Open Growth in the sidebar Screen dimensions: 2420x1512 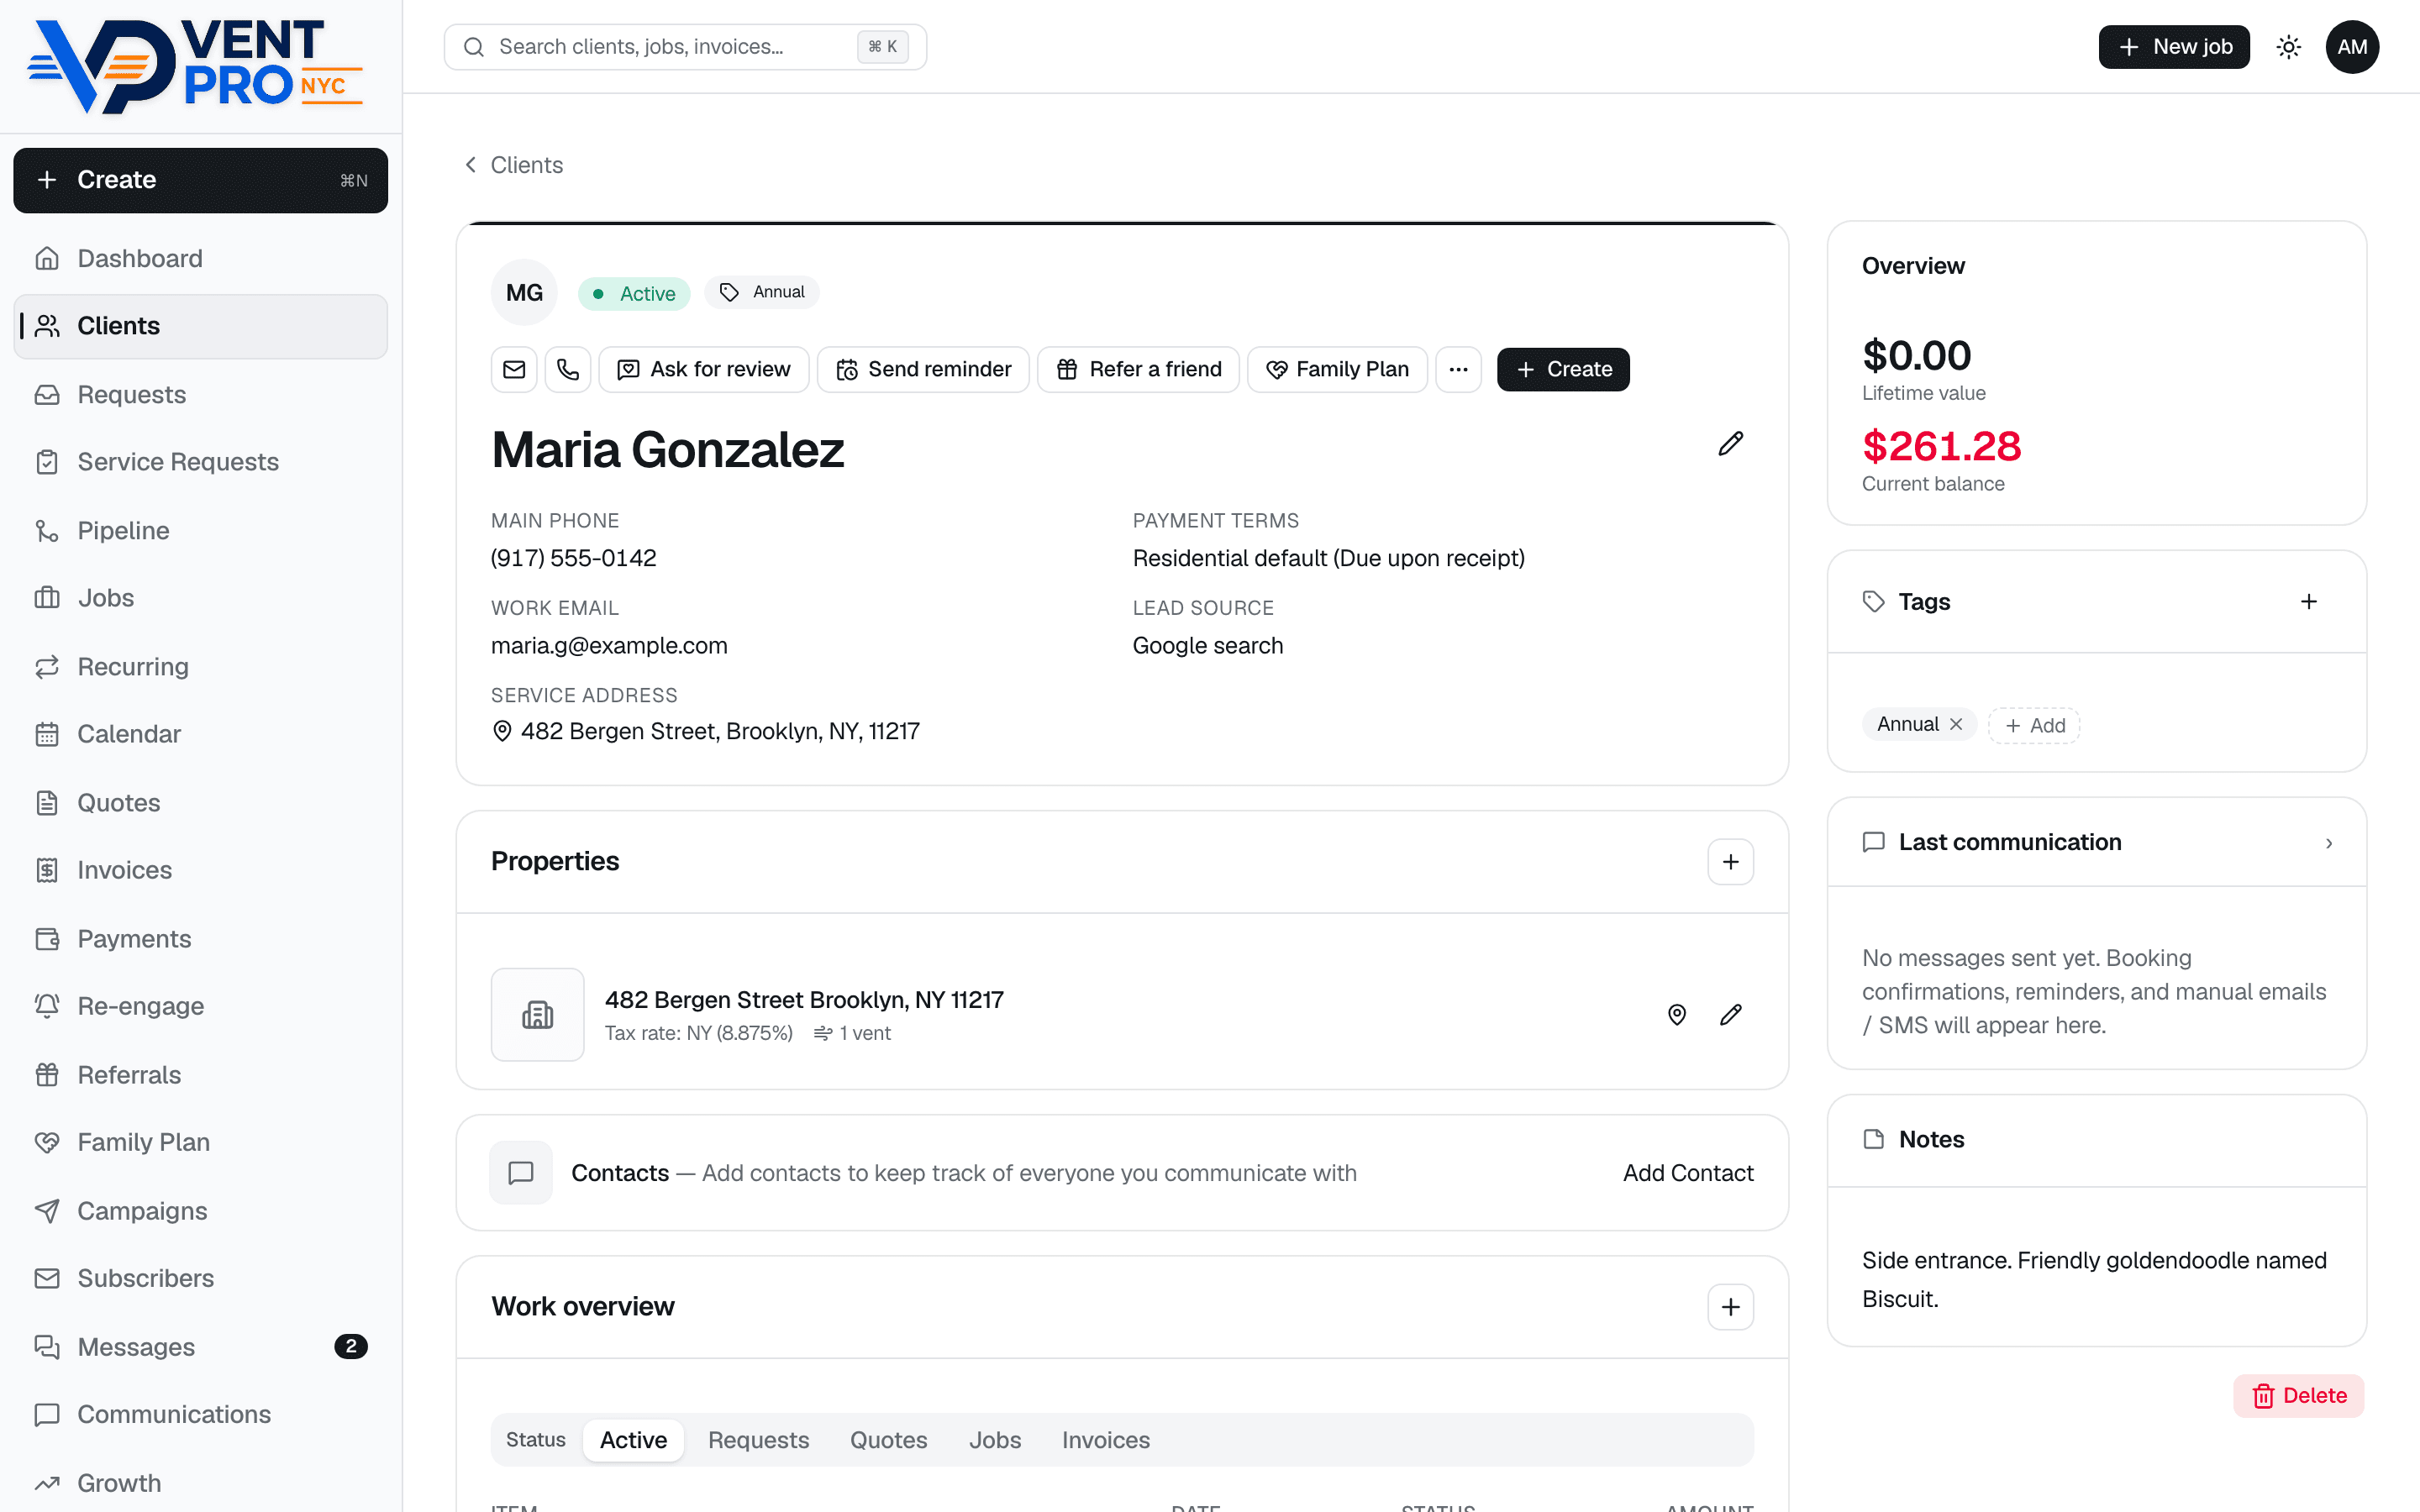200,1483
